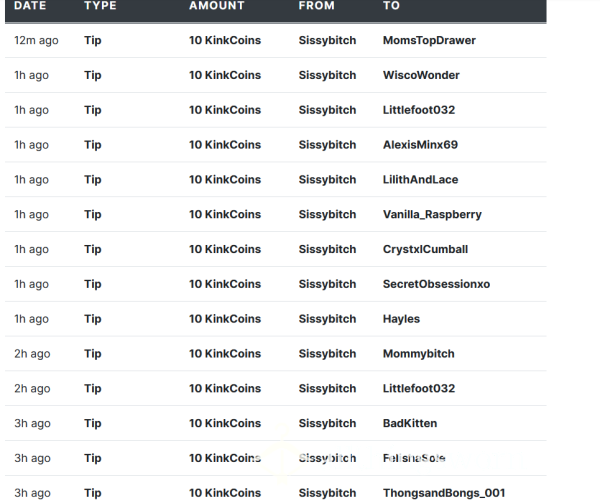The width and height of the screenshot is (600, 503).
Task: Select the 12m ago timestamp
Action: click(x=36, y=40)
